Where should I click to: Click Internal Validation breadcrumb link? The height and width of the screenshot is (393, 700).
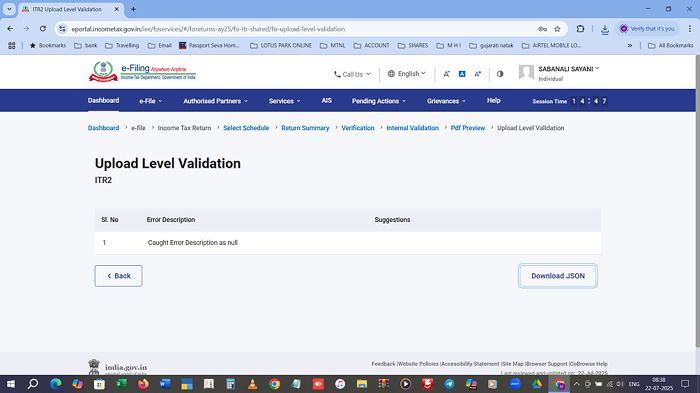tap(412, 128)
